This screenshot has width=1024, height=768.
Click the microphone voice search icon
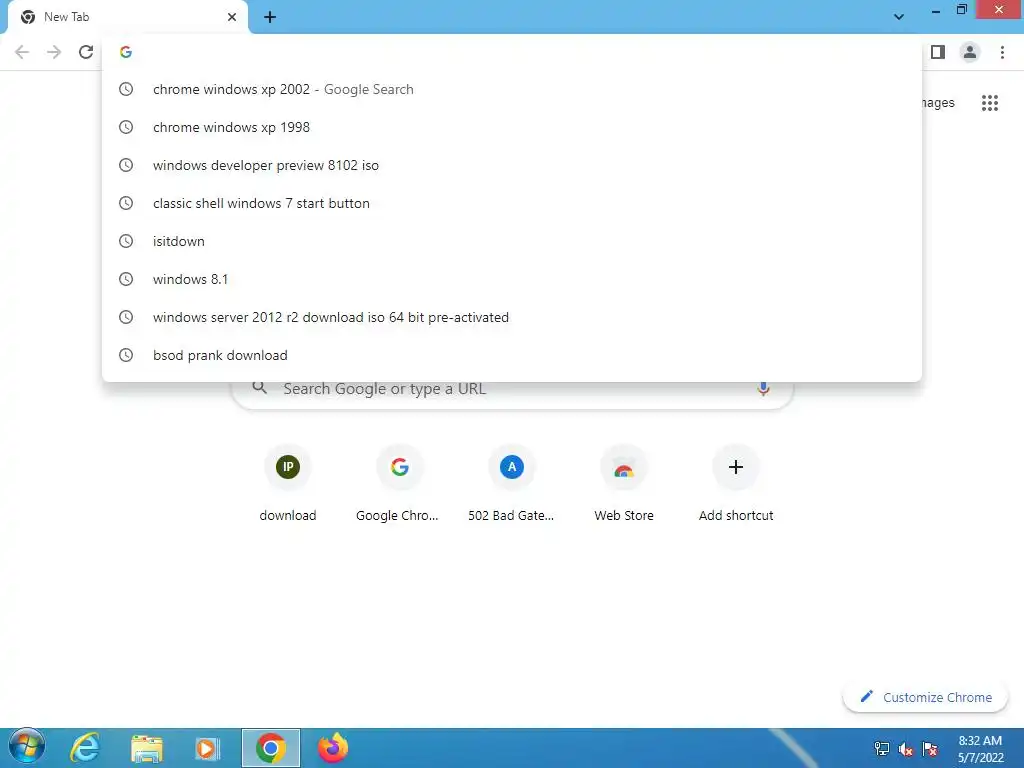pyautogui.click(x=763, y=389)
